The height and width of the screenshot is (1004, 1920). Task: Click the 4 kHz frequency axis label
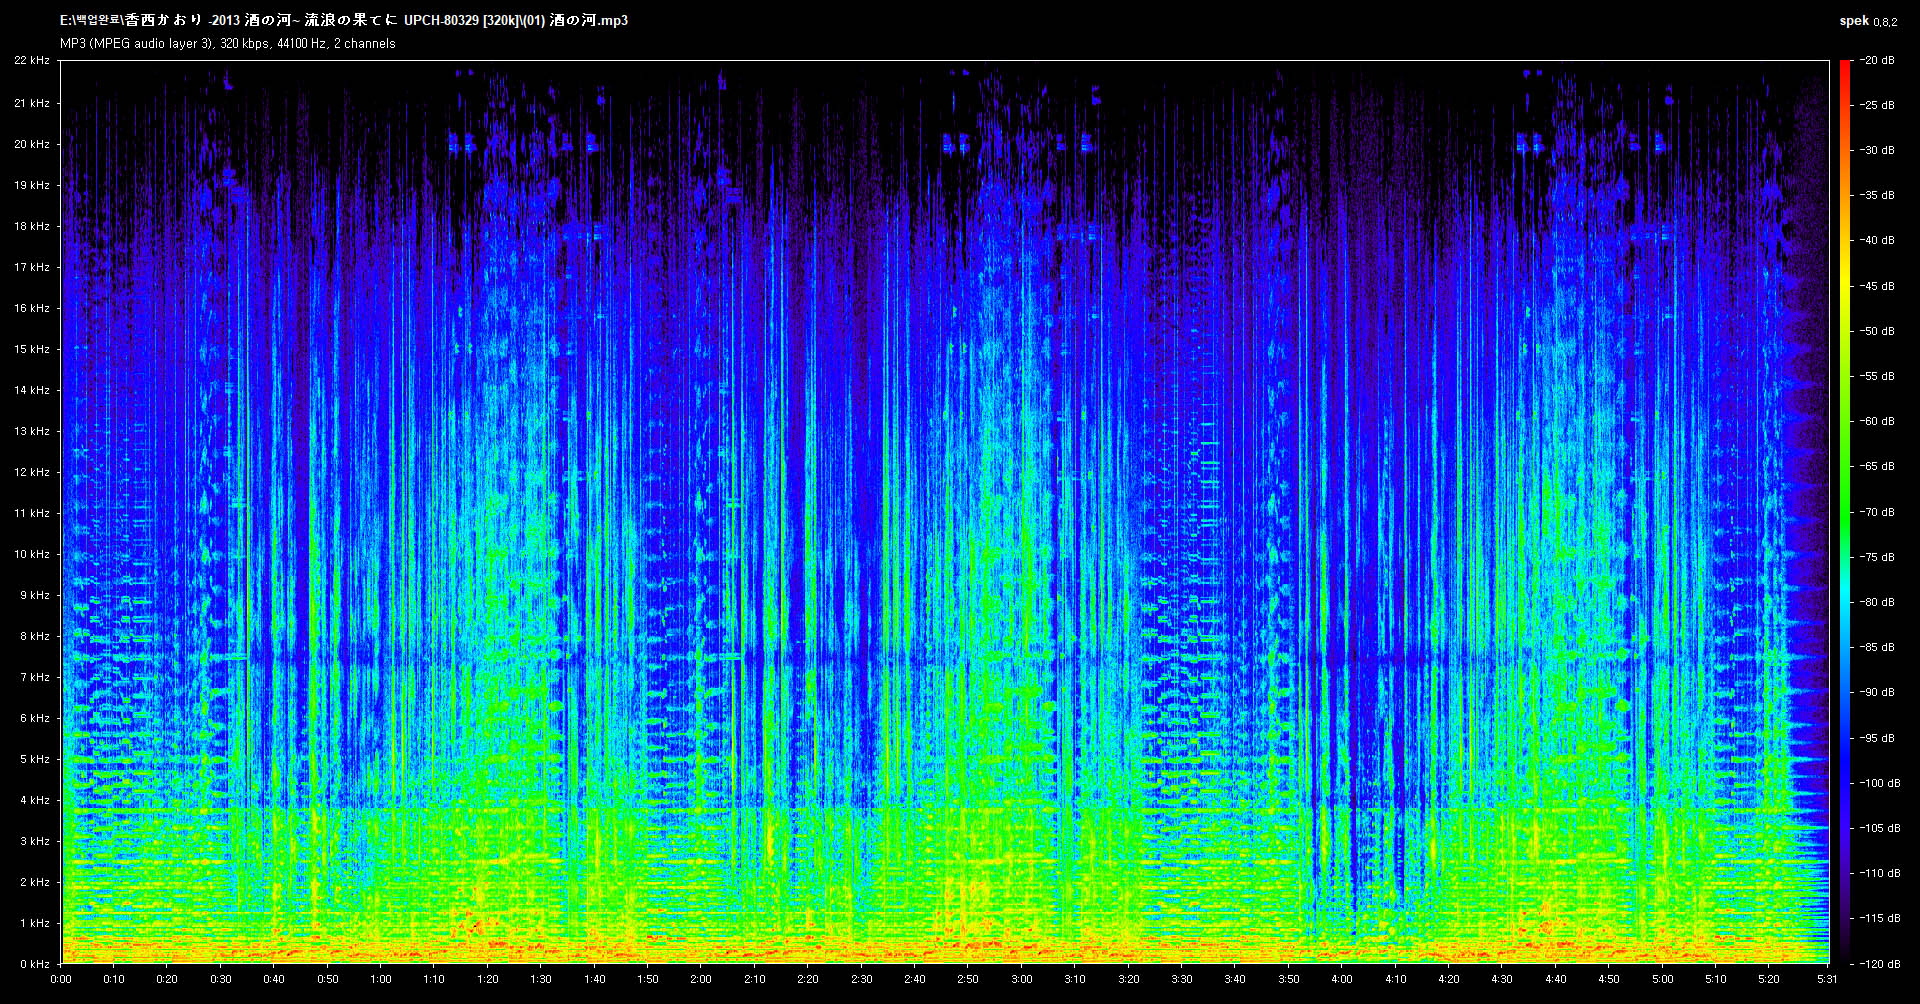pos(35,800)
